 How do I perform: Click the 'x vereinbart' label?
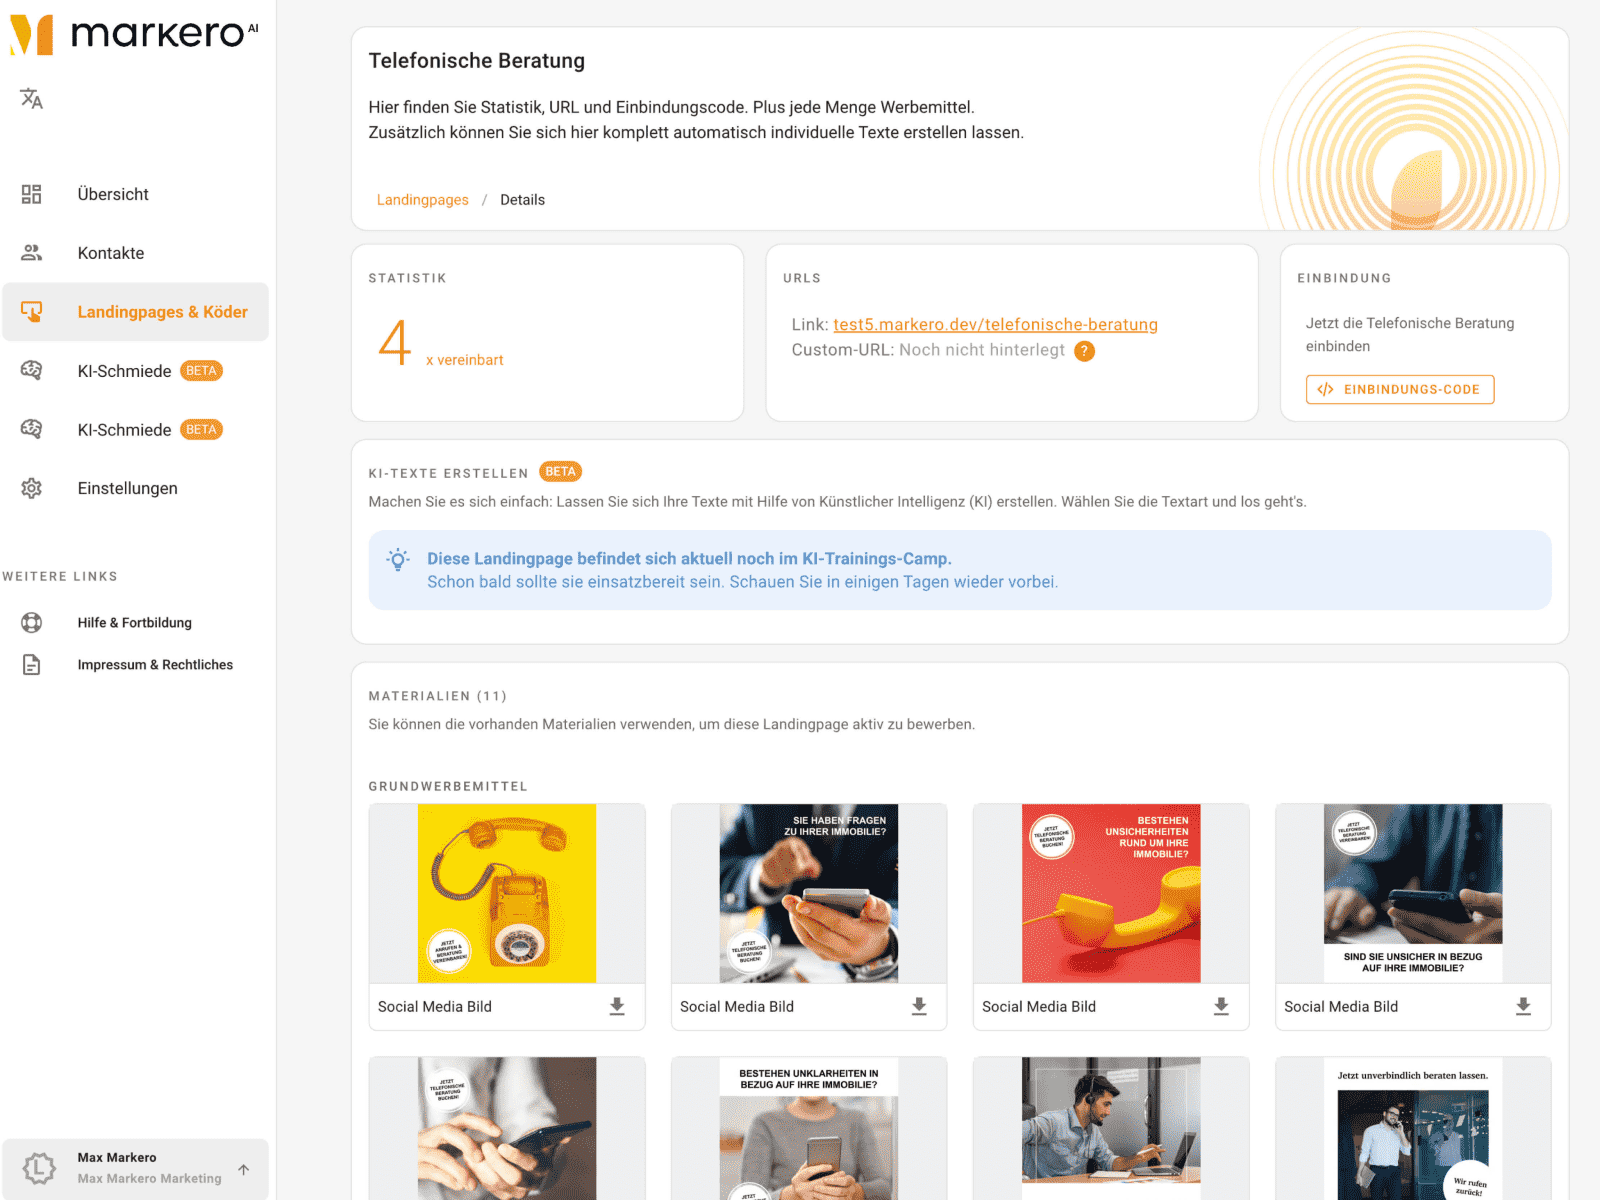tap(465, 360)
